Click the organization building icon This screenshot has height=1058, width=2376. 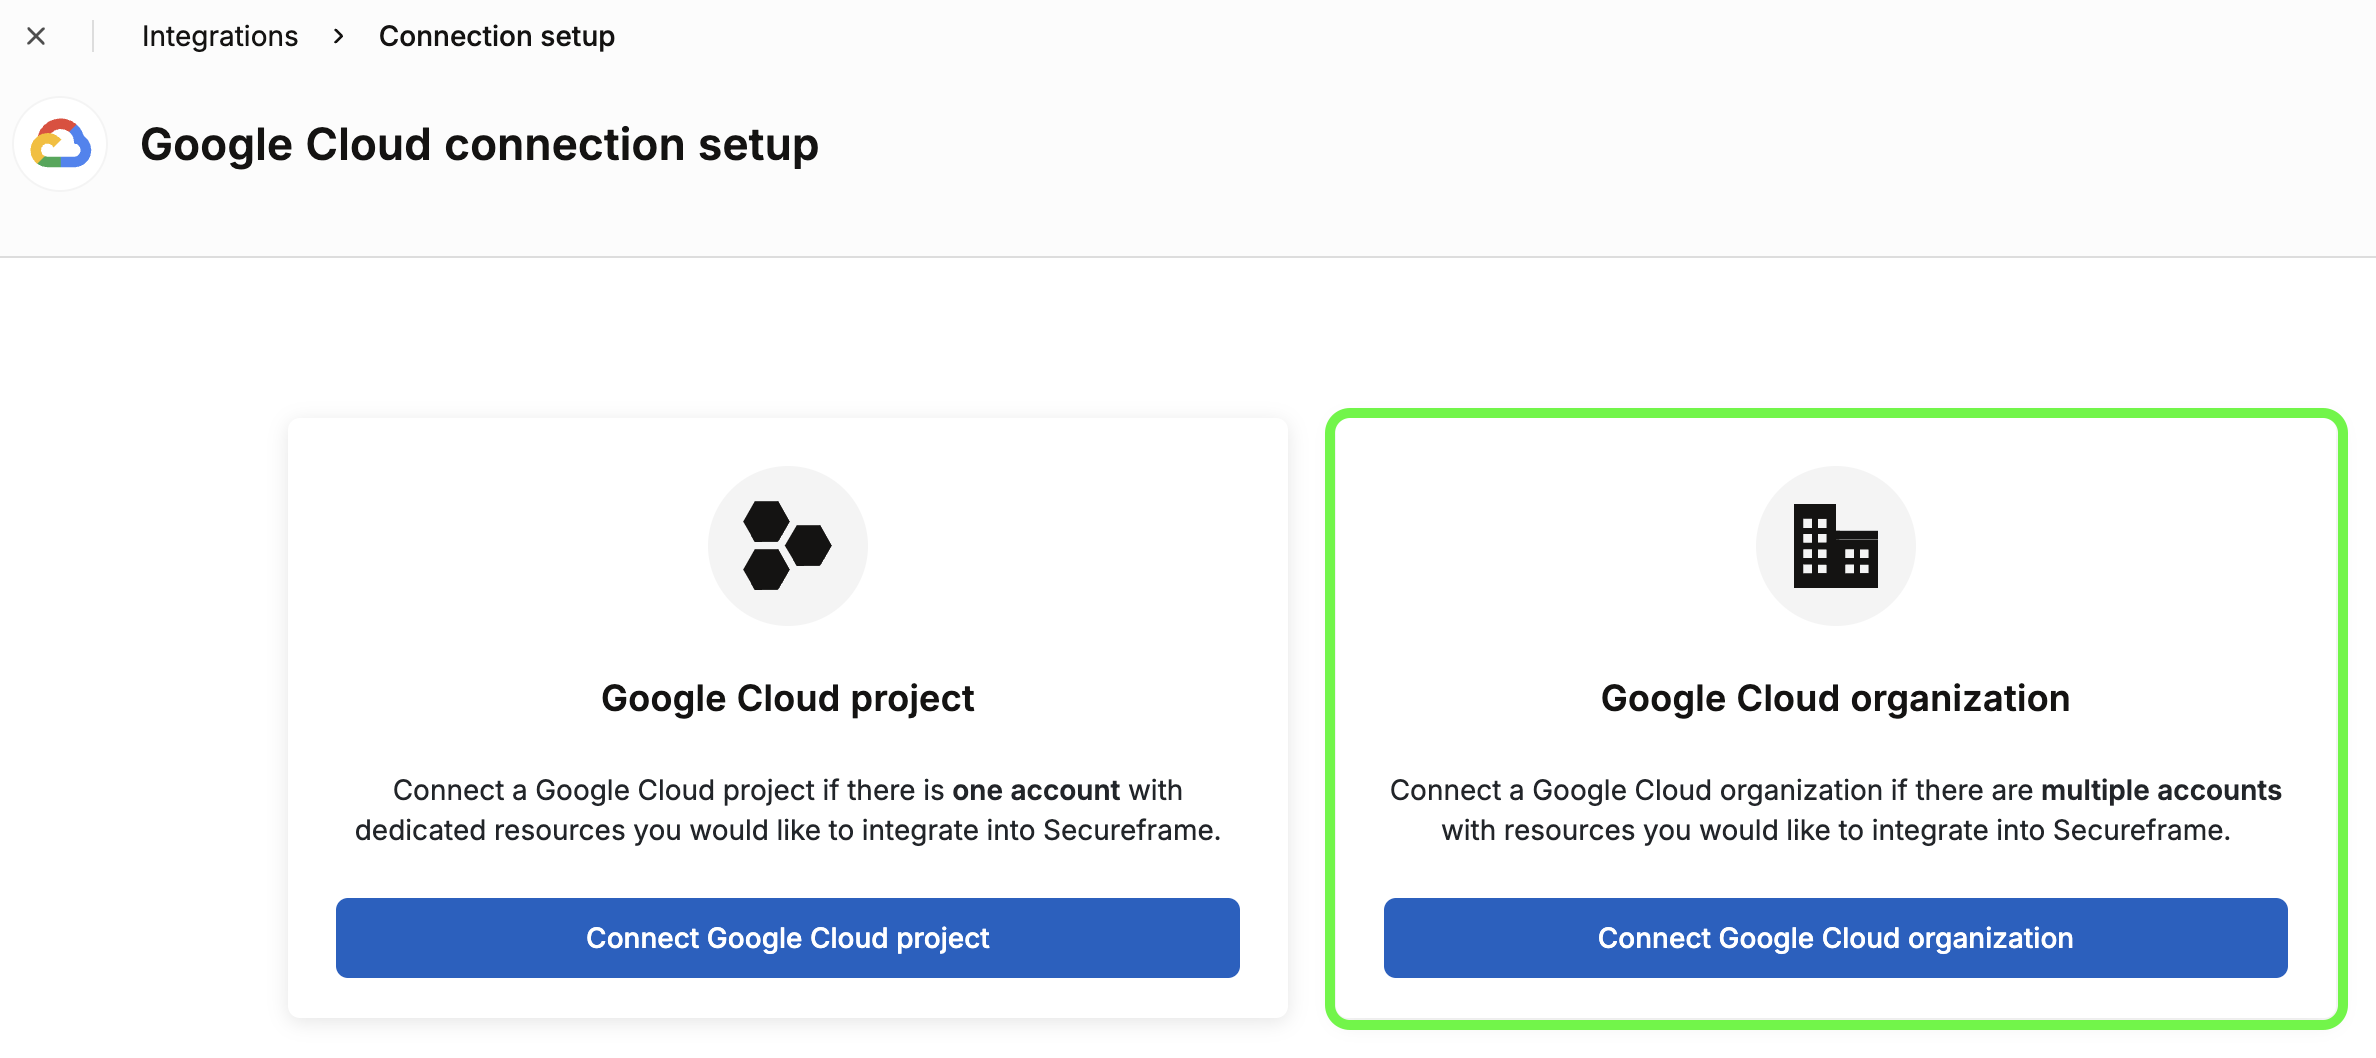pyautogui.click(x=1835, y=545)
